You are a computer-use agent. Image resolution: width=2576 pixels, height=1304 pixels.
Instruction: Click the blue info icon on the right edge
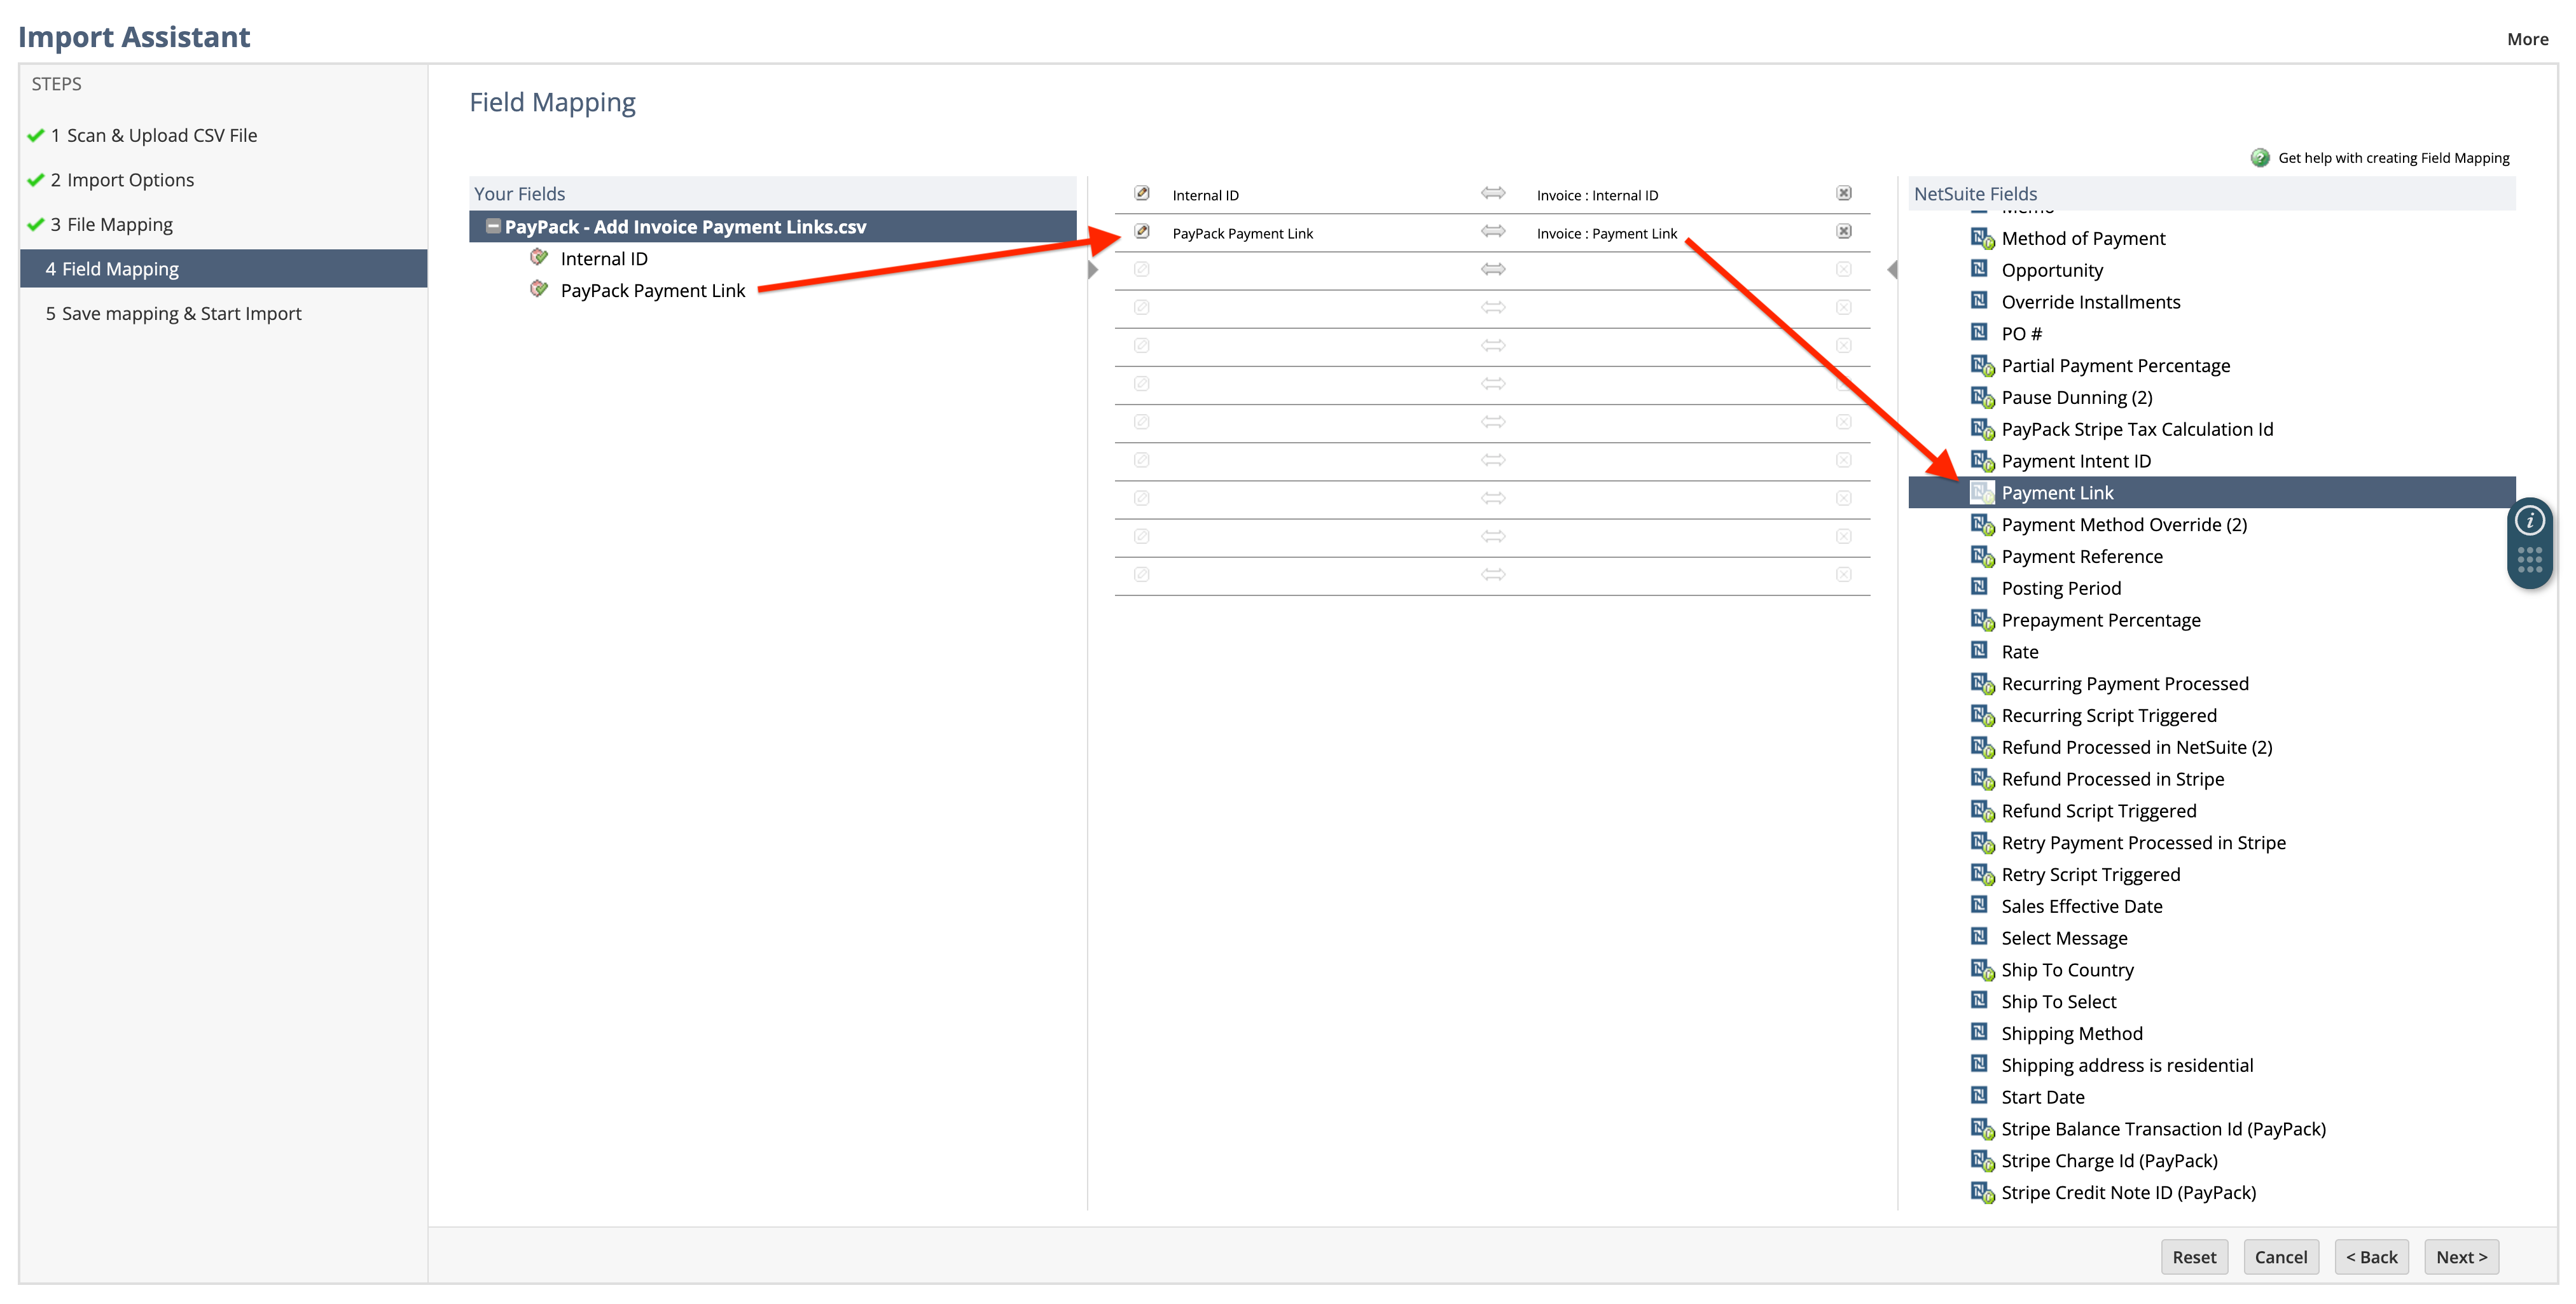[x=2530, y=519]
